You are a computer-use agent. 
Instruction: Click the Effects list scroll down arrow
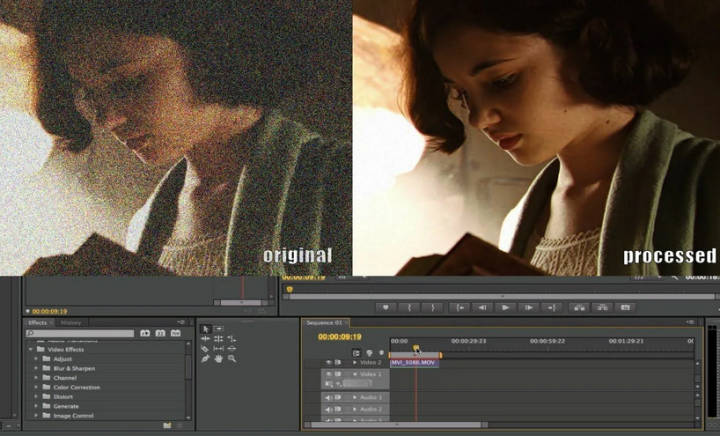tap(188, 417)
